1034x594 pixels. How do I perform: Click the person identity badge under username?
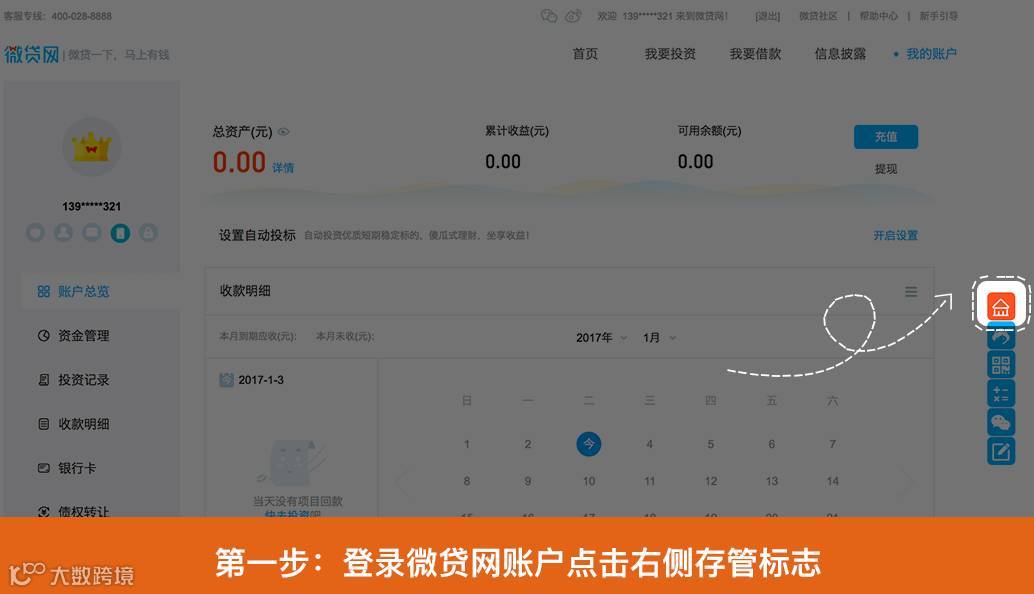point(63,233)
